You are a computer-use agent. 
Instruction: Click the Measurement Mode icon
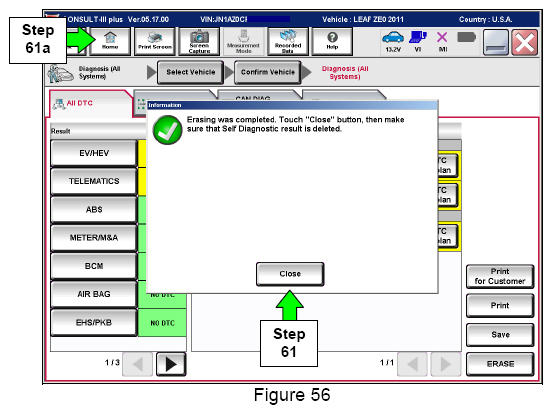coord(243,42)
